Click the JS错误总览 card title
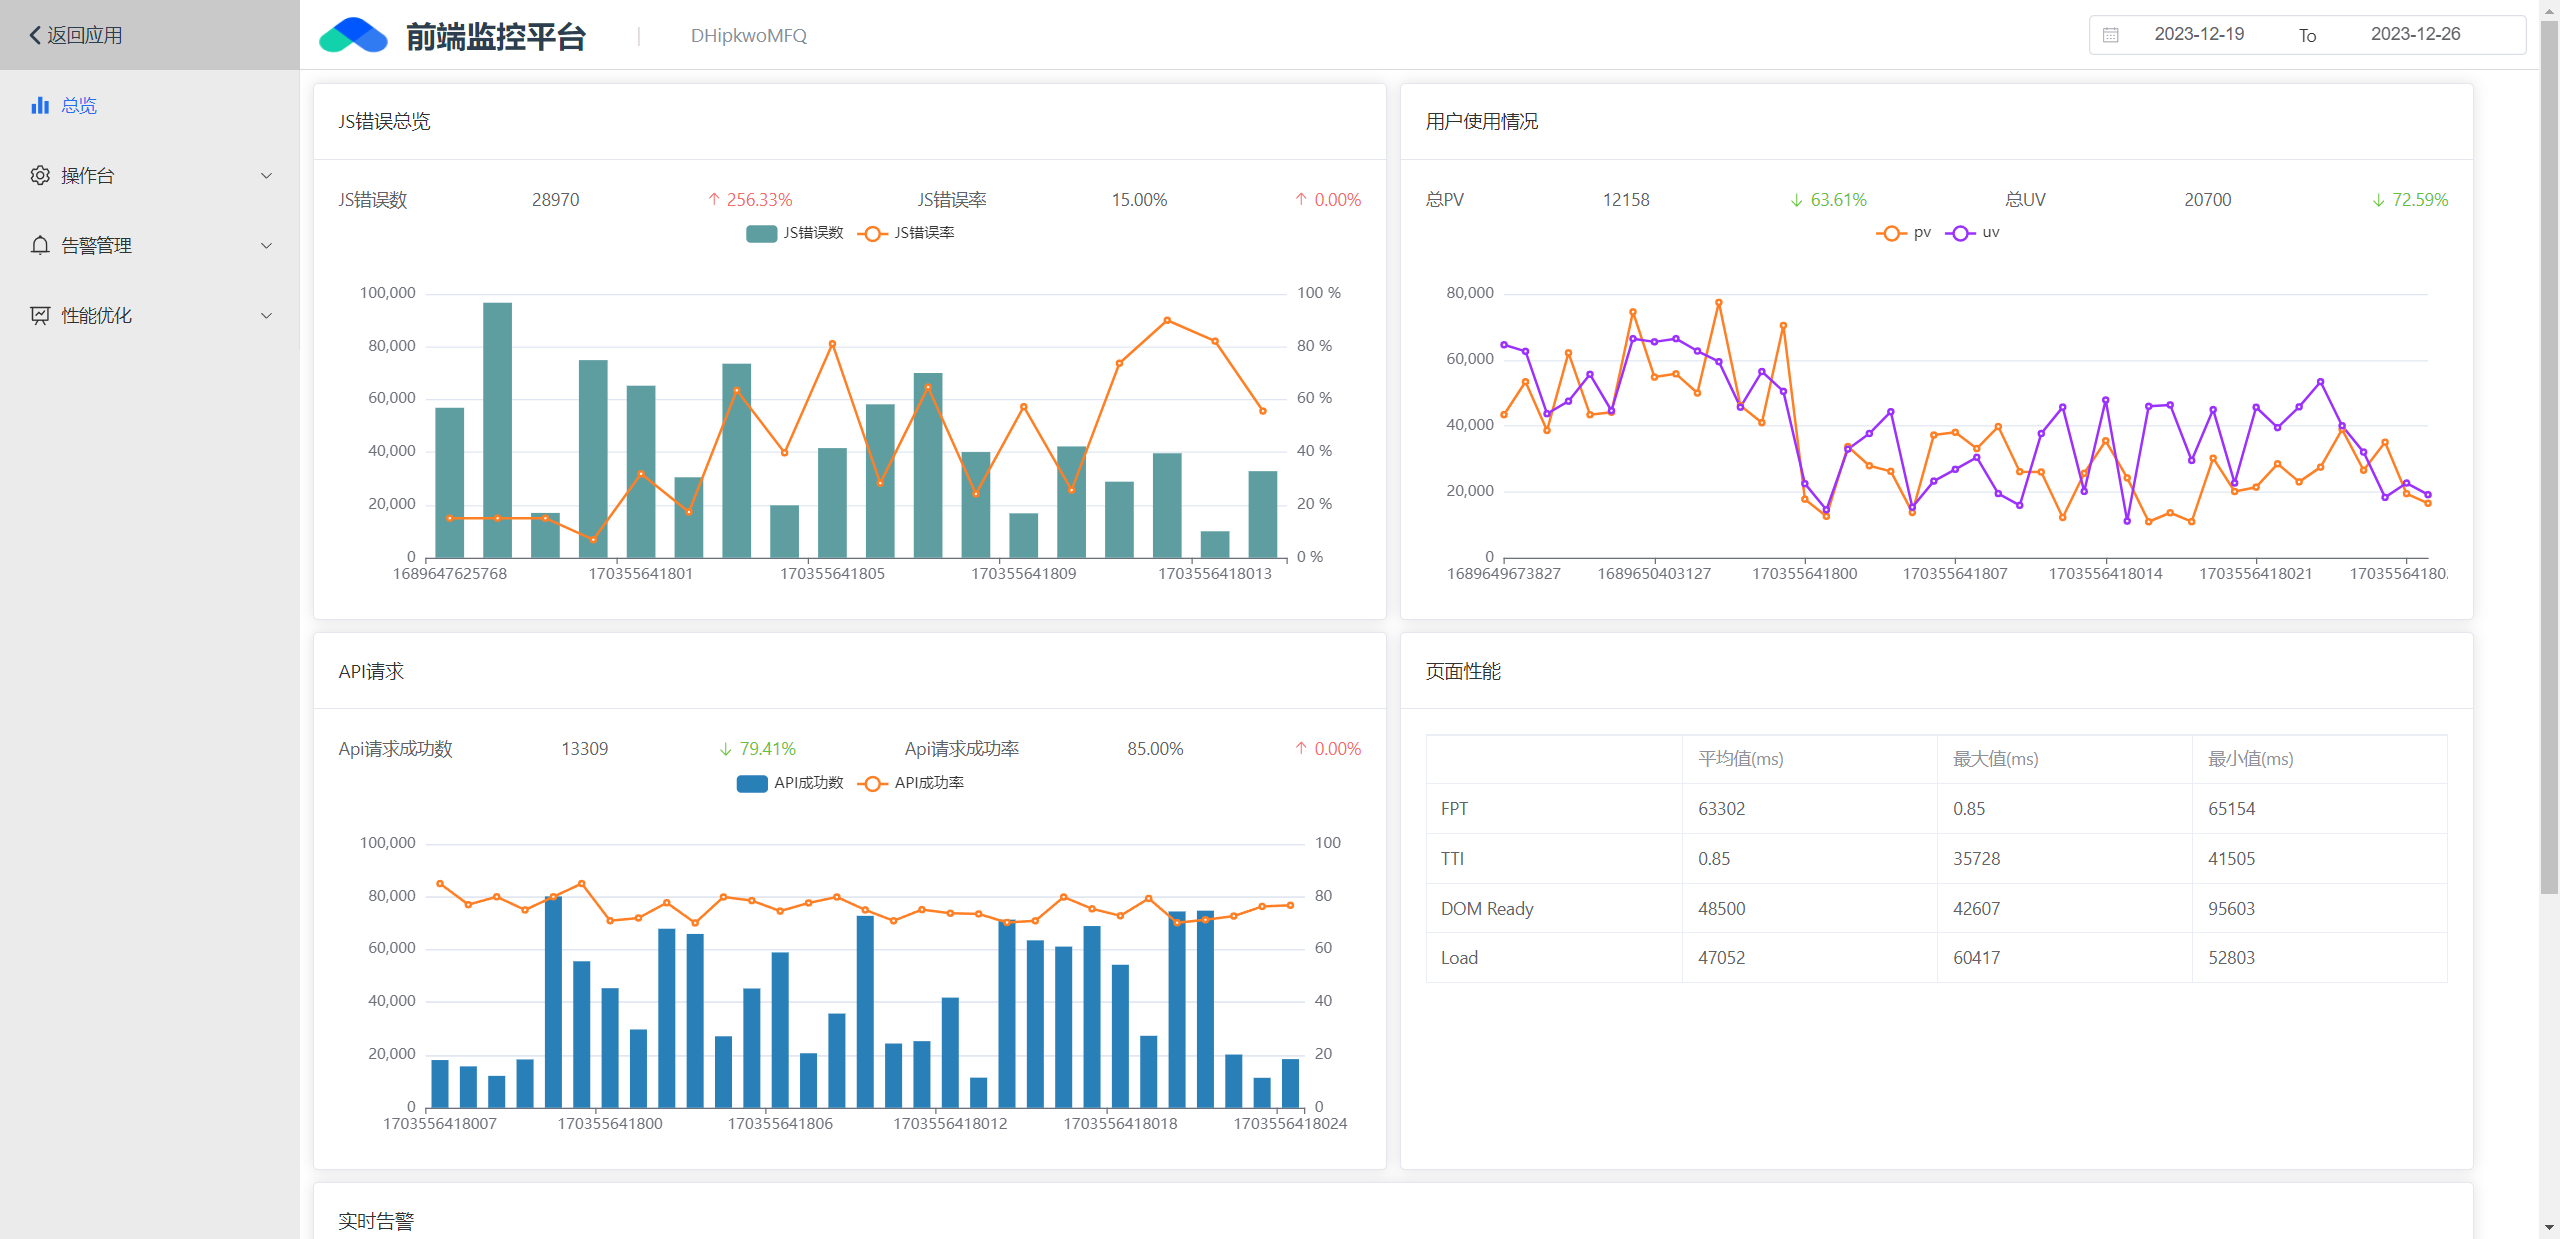2560x1239 pixels. coord(384,122)
